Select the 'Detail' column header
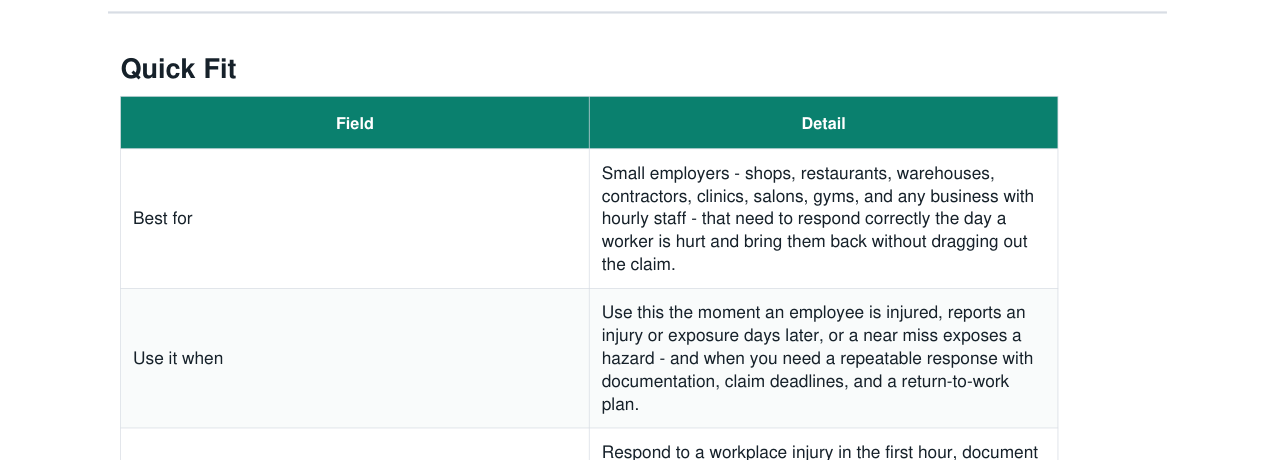 823,123
